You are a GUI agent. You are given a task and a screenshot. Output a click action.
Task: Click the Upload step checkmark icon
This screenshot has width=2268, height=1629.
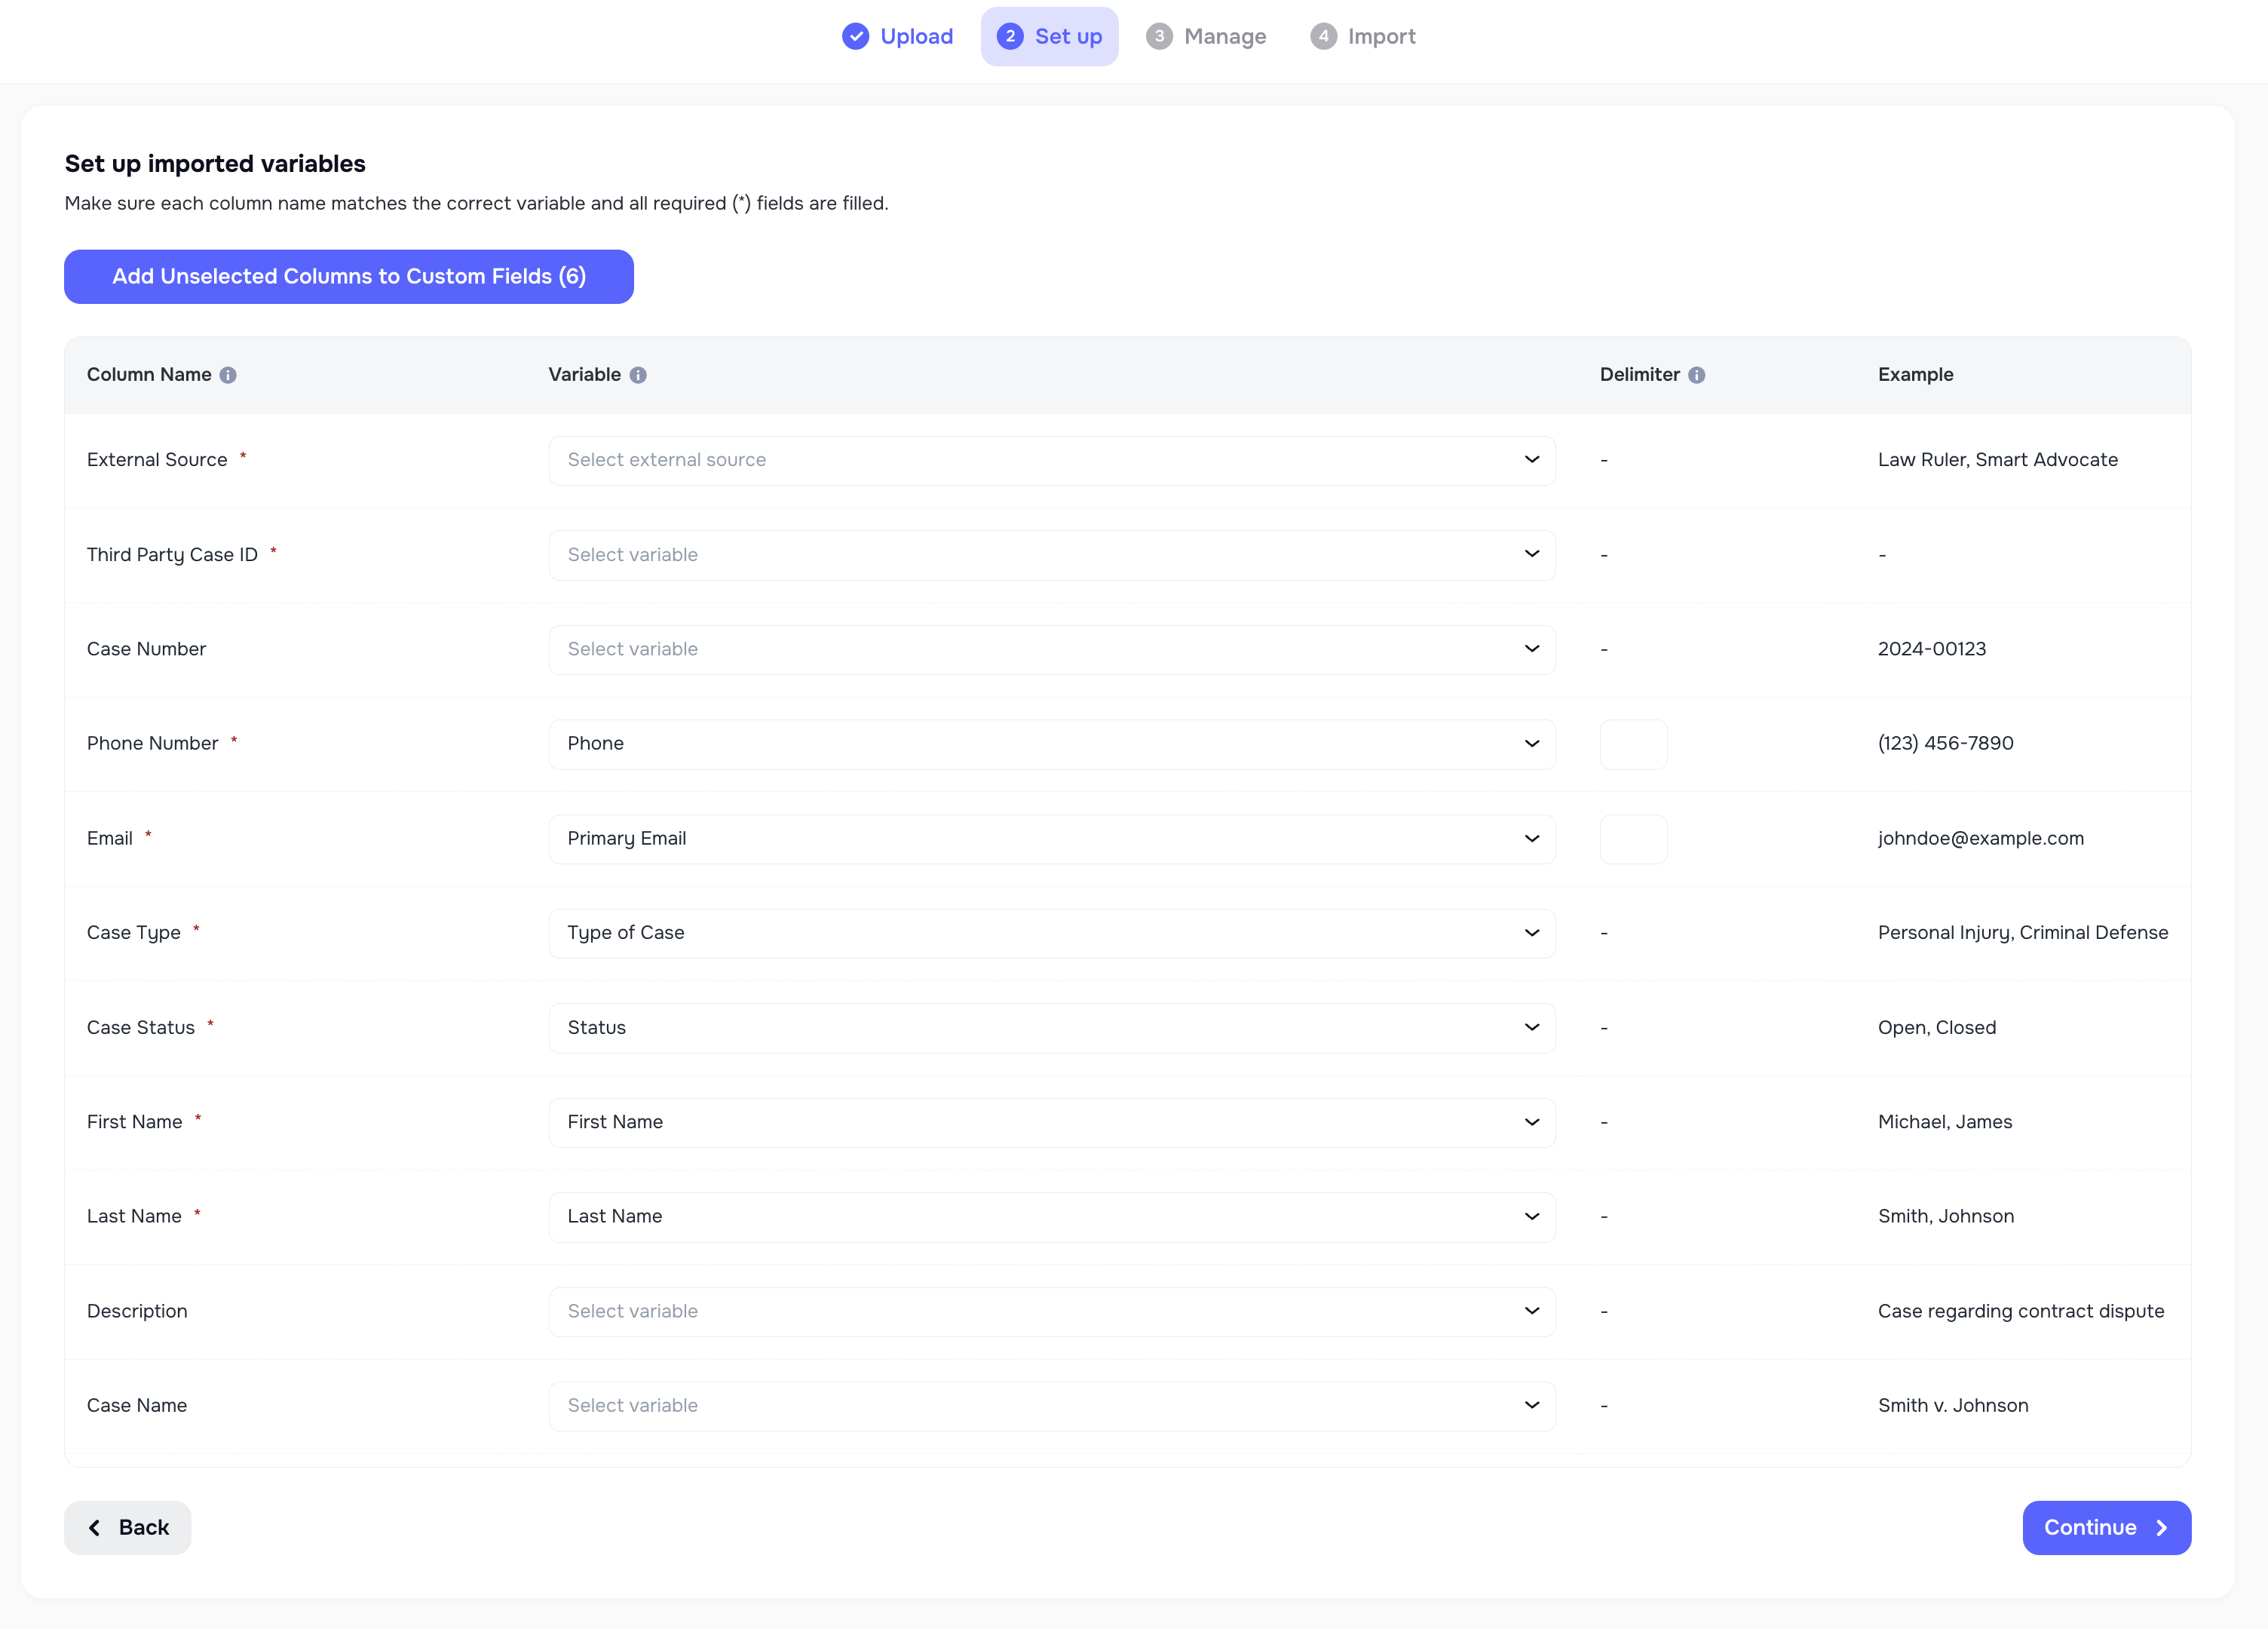(x=855, y=36)
